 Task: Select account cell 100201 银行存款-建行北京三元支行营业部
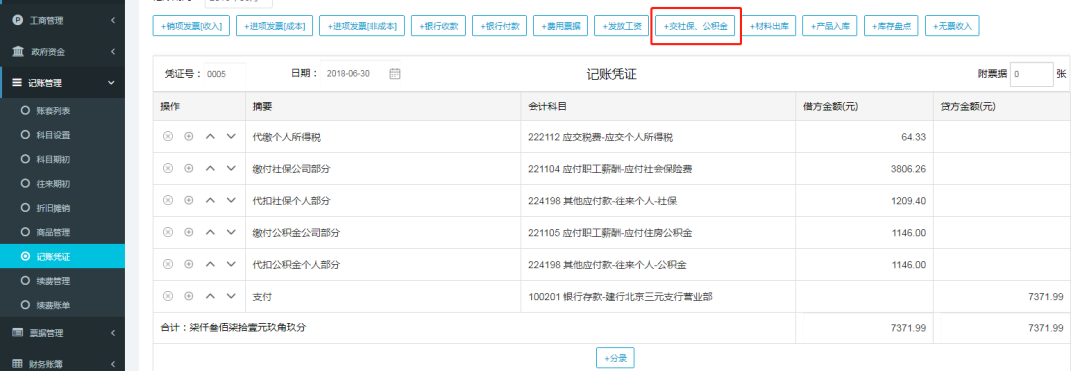pyautogui.click(x=658, y=297)
